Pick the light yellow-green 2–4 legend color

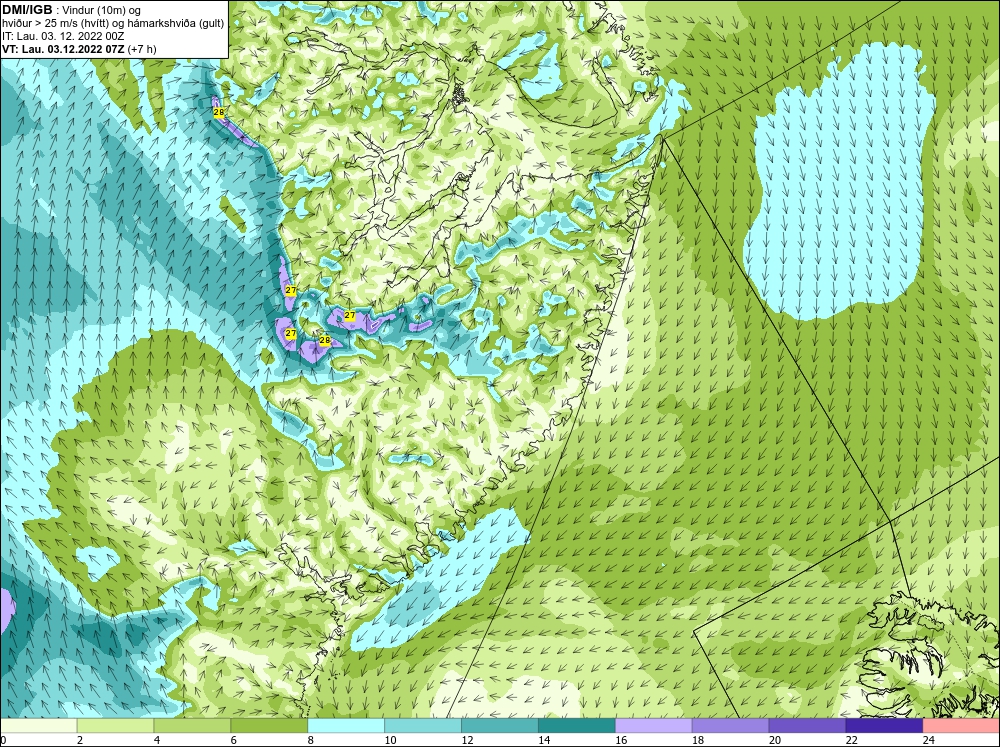[x=115, y=726]
